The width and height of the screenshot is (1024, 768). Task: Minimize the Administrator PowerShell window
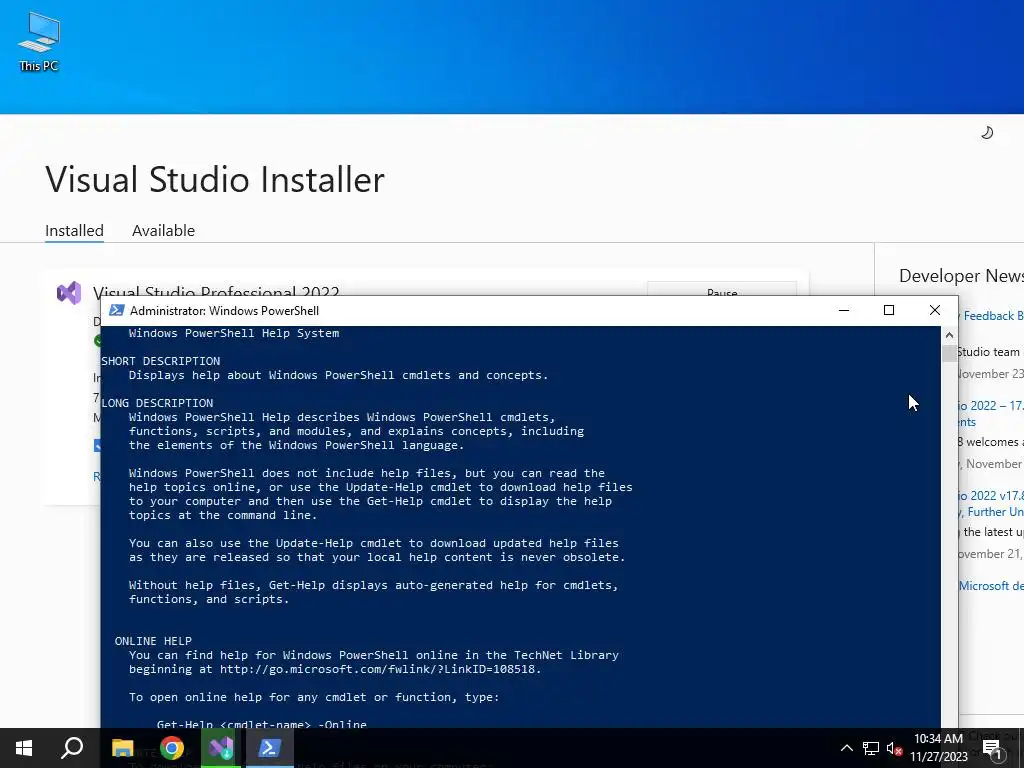tap(844, 310)
